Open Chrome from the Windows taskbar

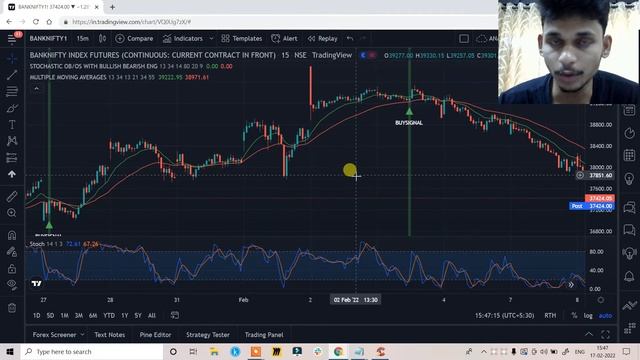(x=338, y=351)
